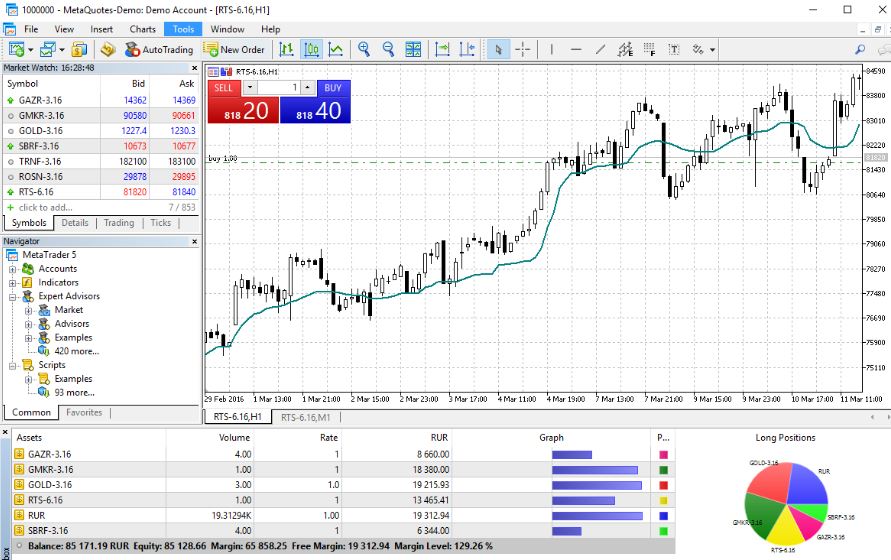Image resolution: width=891 pixels, height=560 pixels.
Task: Select the text label tool
Action: point(674,49)
